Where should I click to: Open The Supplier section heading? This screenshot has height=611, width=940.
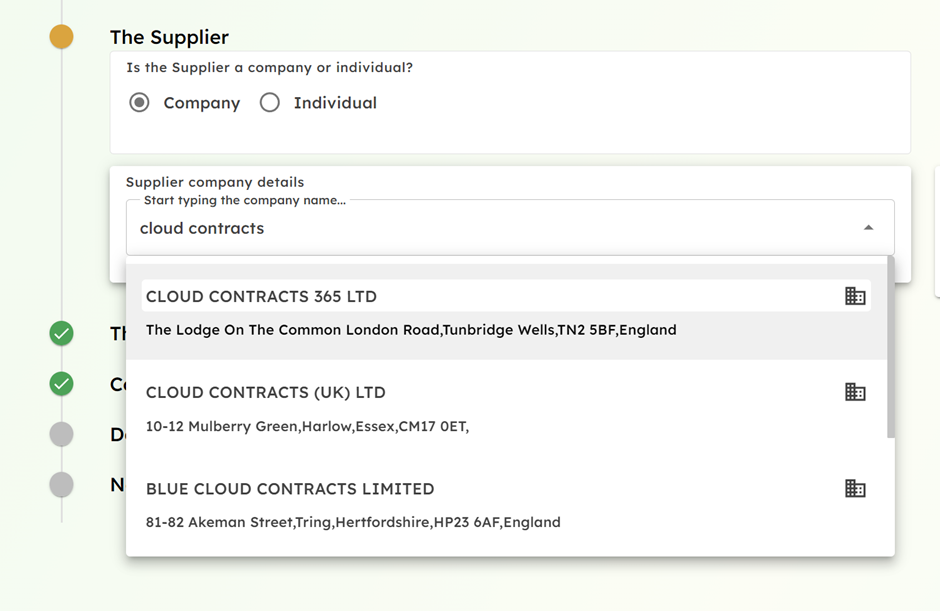pos(169,37)
